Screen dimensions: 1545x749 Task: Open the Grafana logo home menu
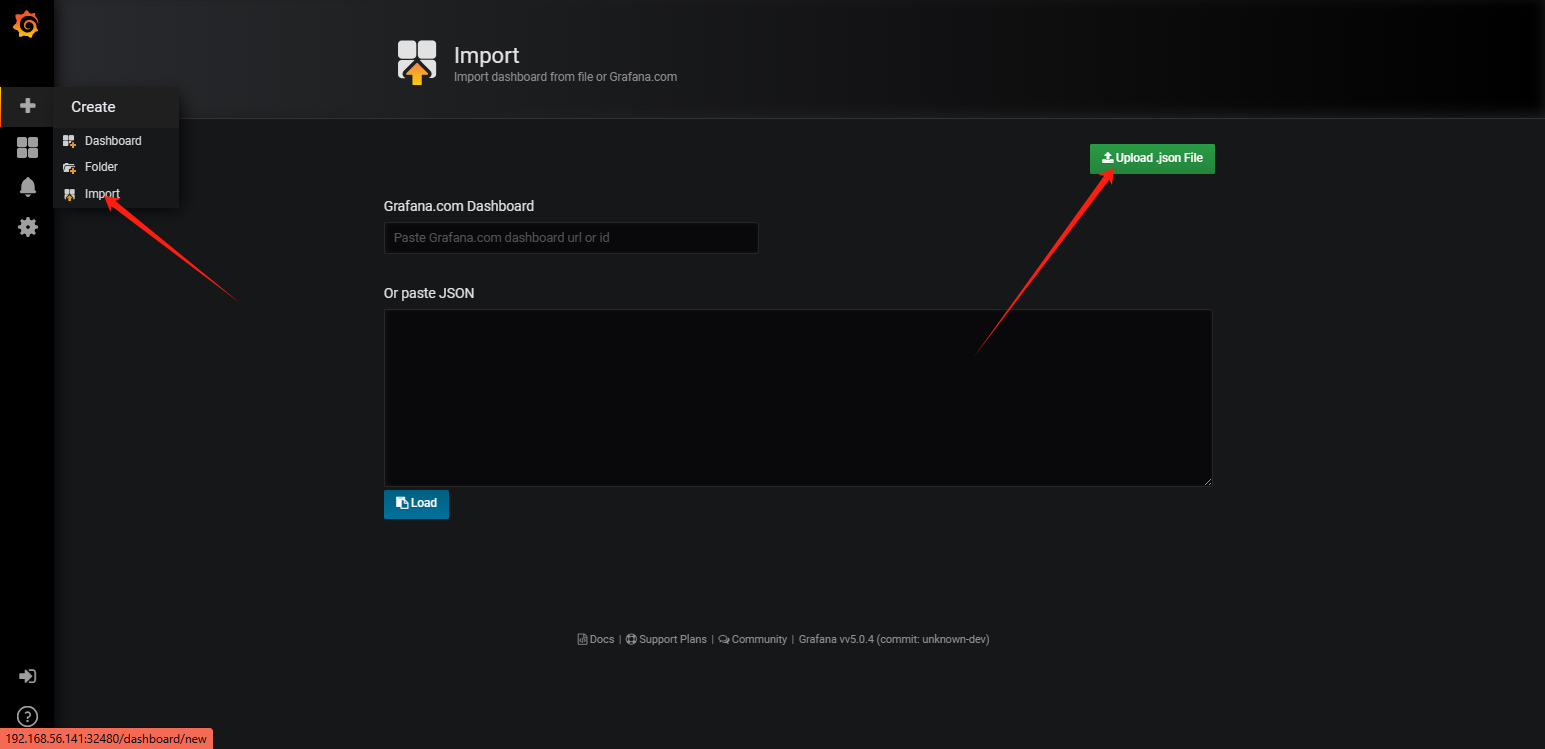coord(26,26)
